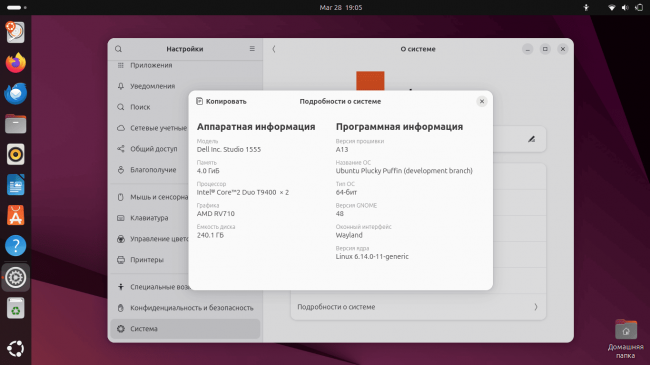This screenshot has width=650, height=365.
Task: Open Управление цветом settings
Action: 150,239
